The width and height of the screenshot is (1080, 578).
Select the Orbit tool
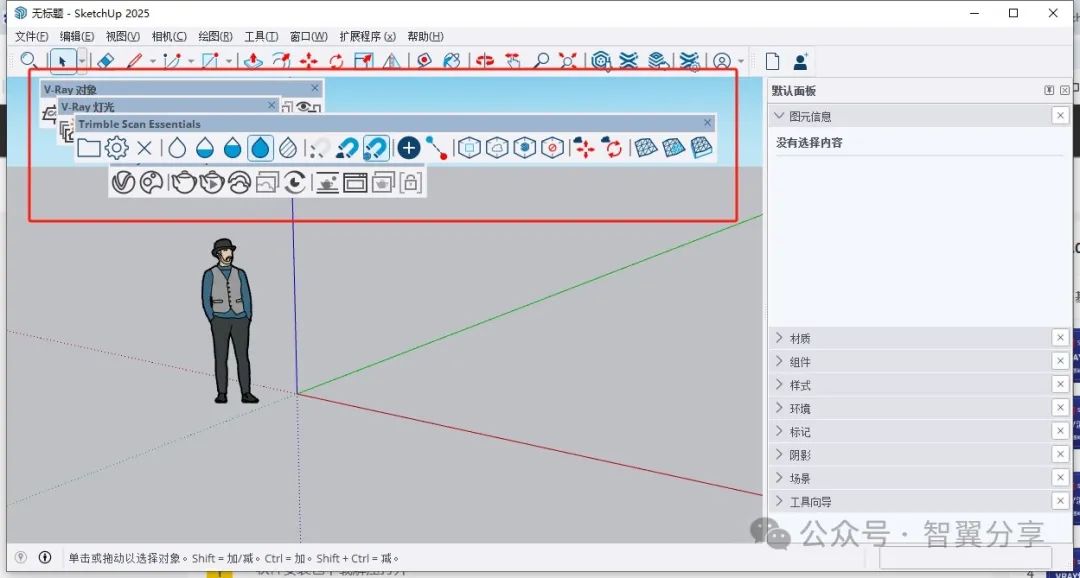tap(486, 61)
